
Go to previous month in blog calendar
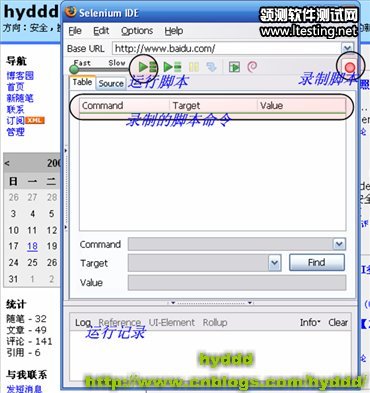(7, 163)
